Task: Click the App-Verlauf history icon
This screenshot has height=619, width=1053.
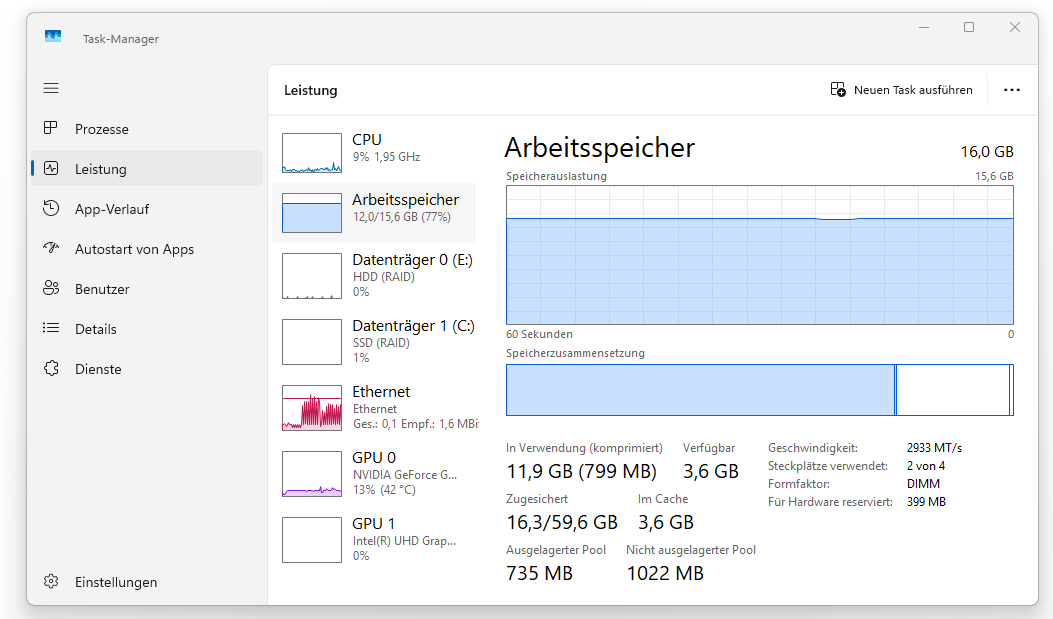Action: [x=51, y=208]
